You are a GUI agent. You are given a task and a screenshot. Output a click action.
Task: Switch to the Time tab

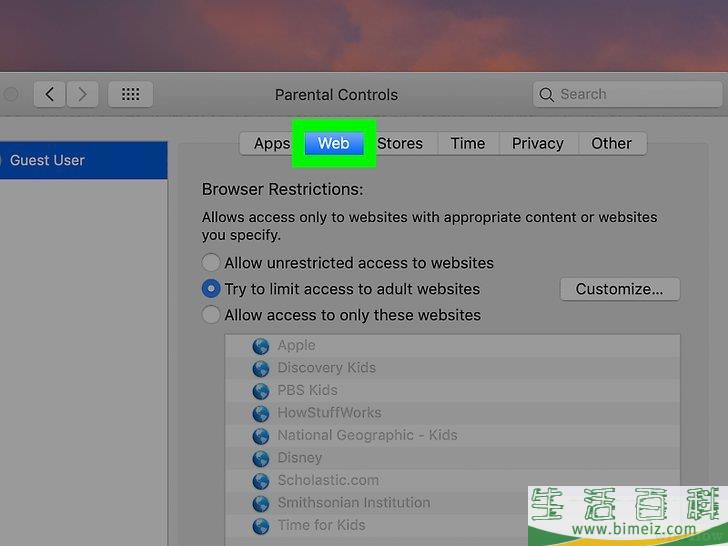[x=467, y=144]
